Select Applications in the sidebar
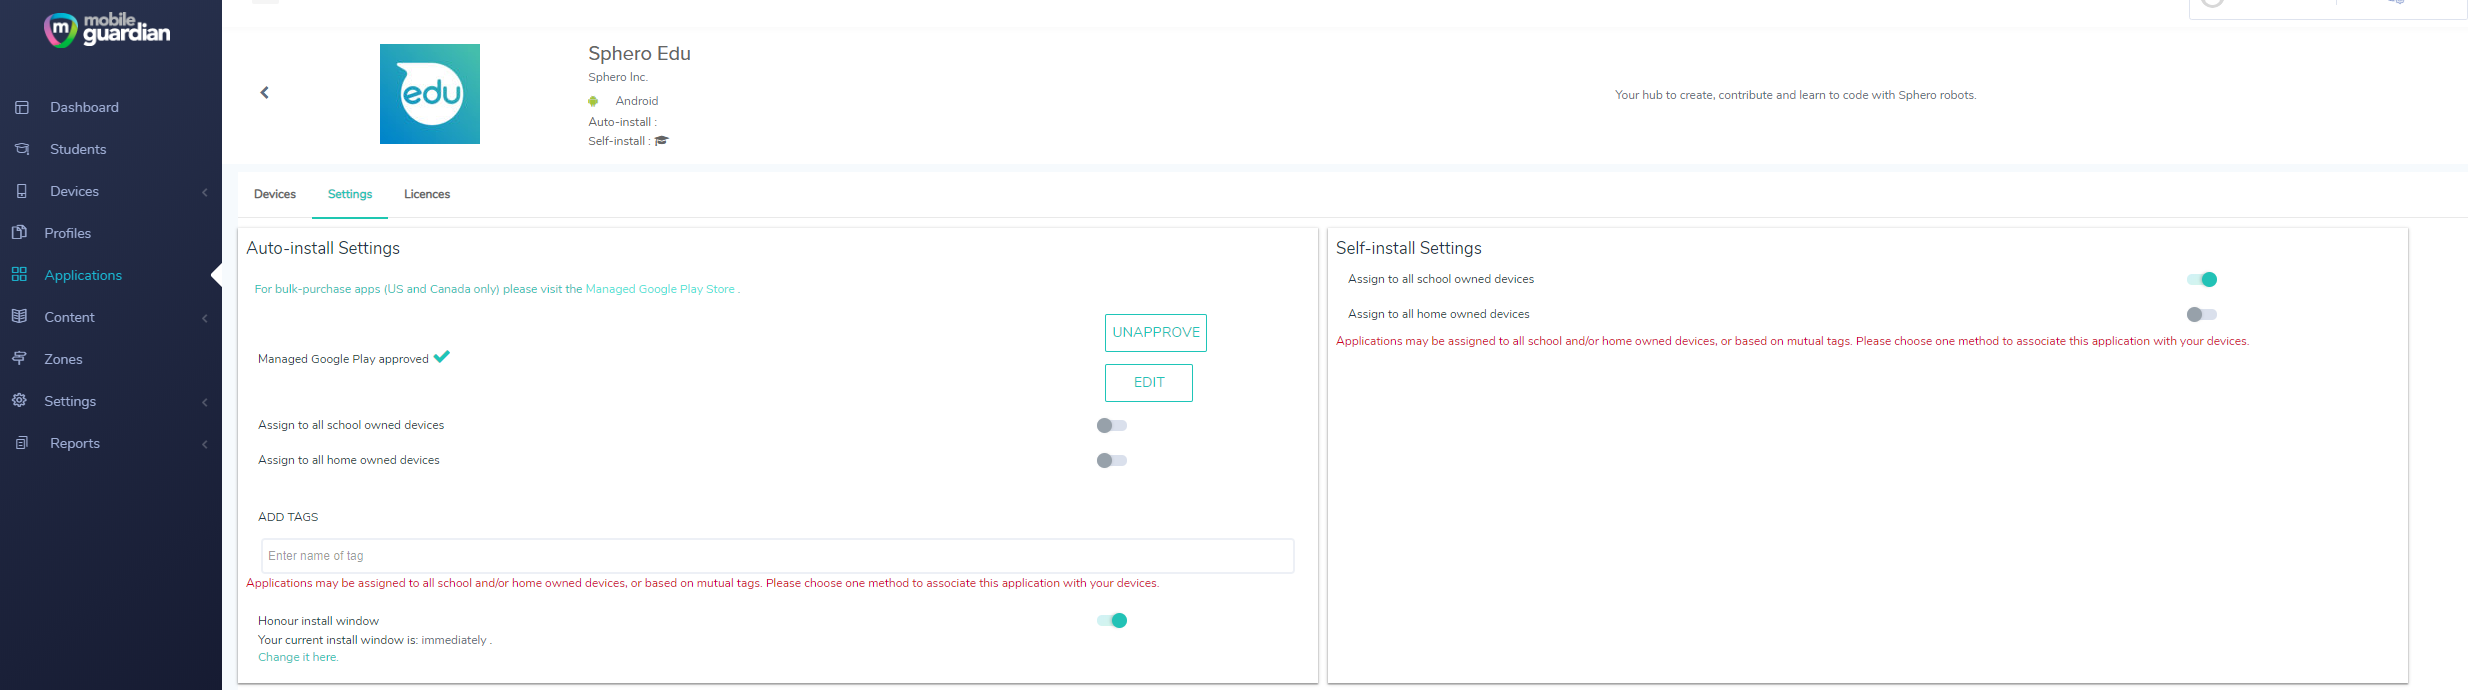The image size is (2468, 690). pyautogui.click(x=83, y=275)
